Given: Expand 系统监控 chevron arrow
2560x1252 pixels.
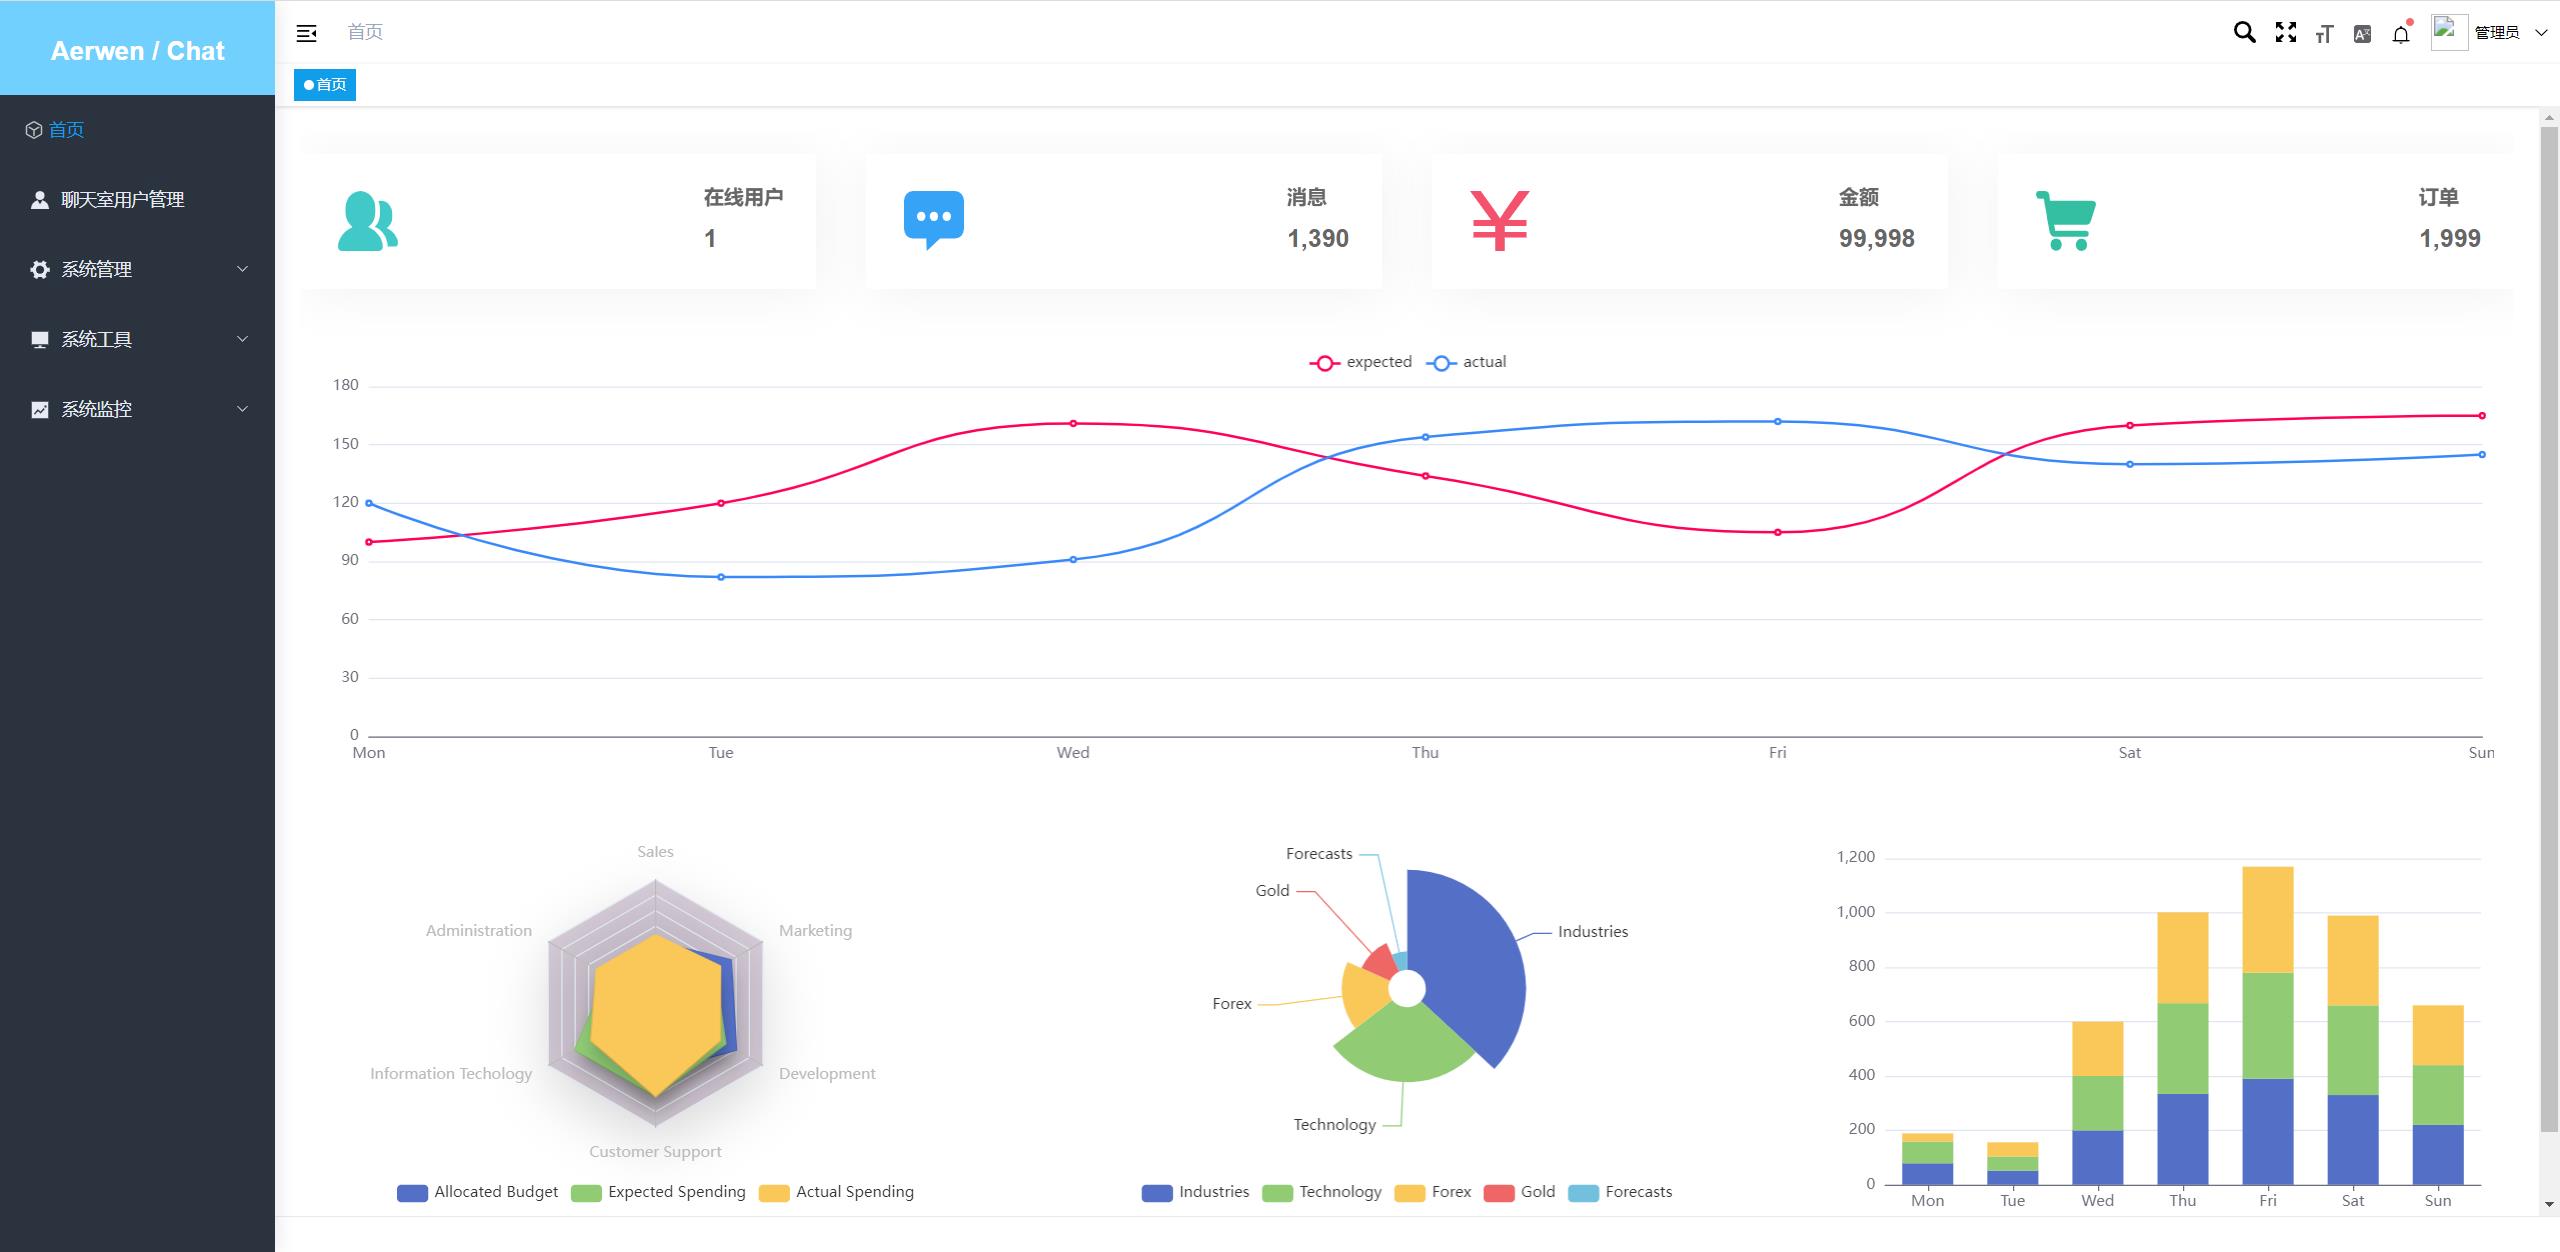Looking at the screenshot, I should pyautogui.click(x=242, y=409).
